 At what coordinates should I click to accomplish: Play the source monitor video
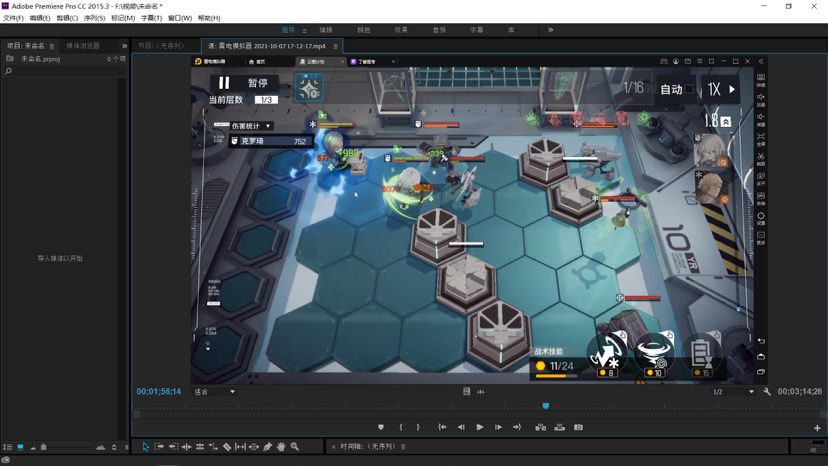(479, 427)
